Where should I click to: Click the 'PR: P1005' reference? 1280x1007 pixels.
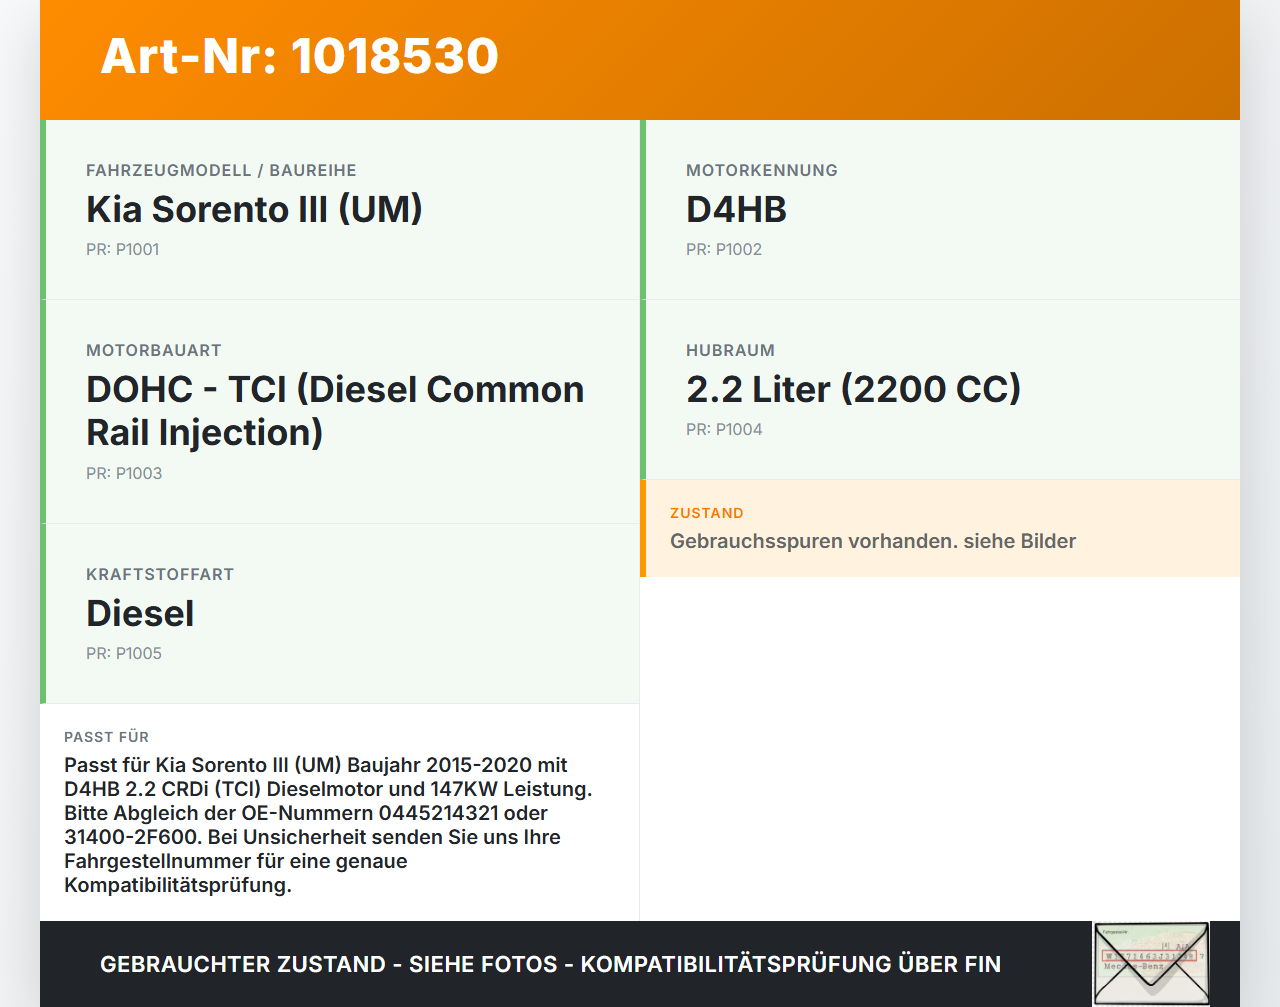point(124,653)
